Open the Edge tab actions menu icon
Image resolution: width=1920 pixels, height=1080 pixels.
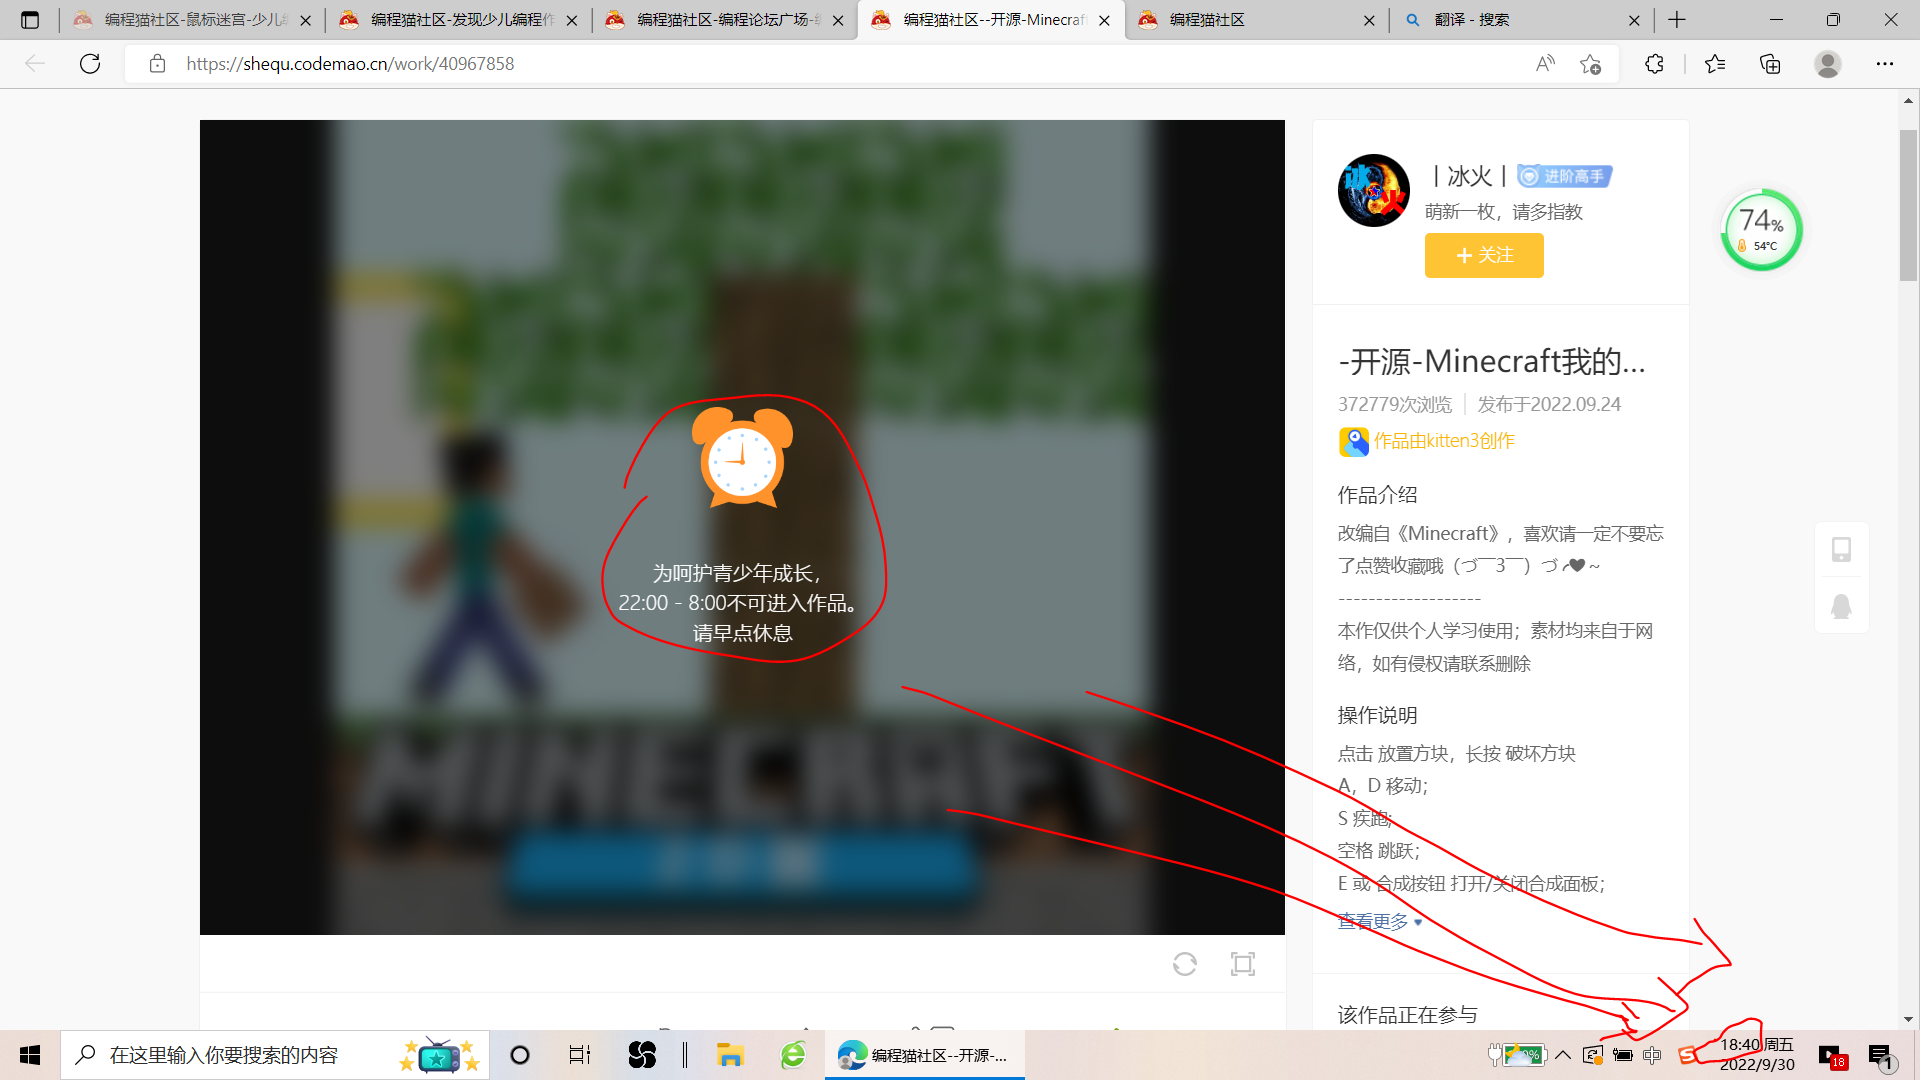[x=30, y=20]
